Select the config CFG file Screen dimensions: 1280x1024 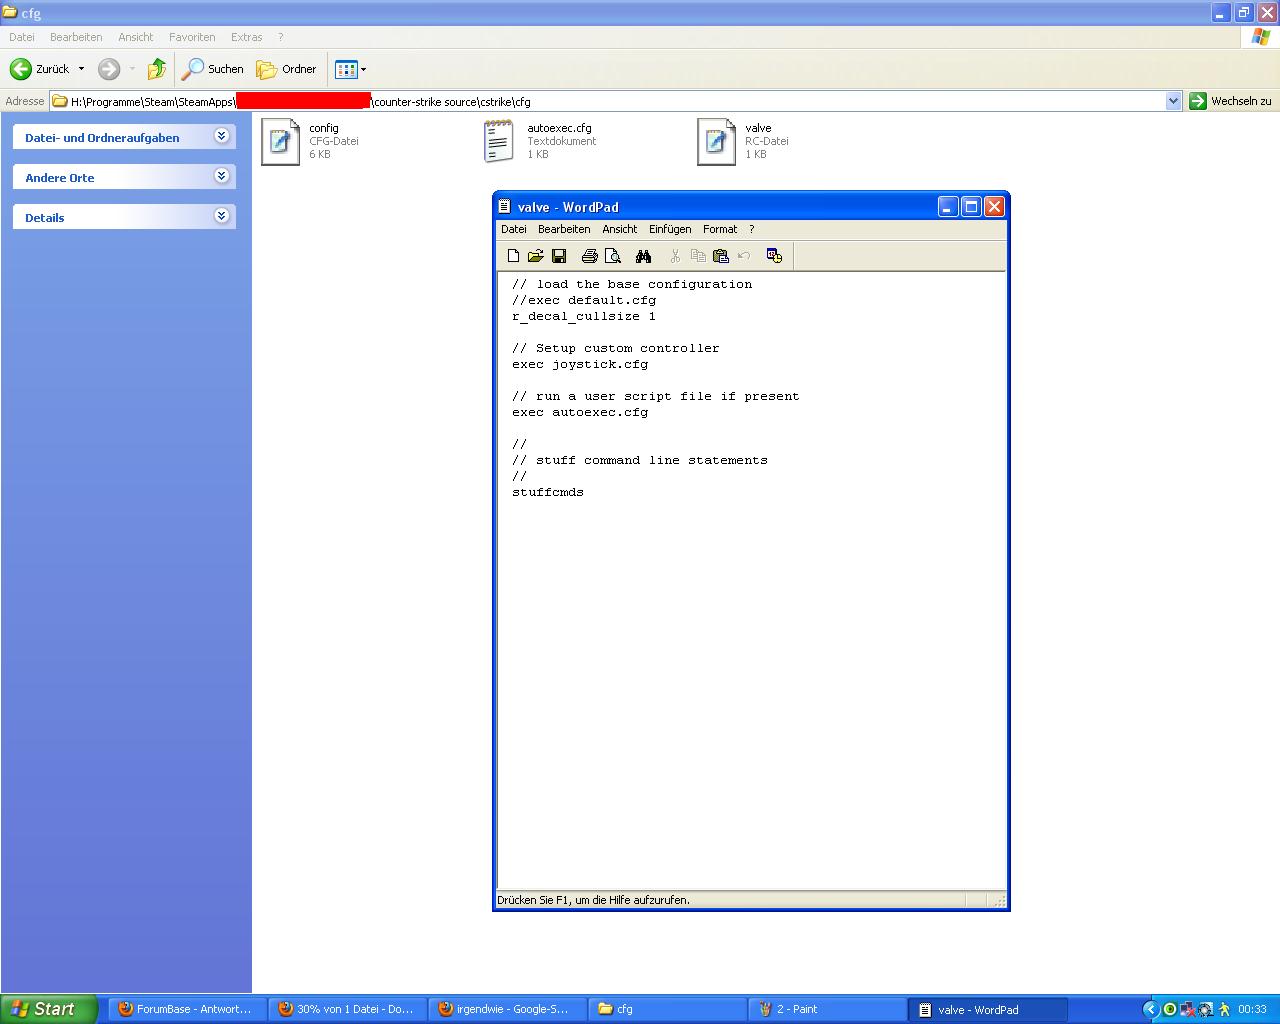(x=311, y=141)
